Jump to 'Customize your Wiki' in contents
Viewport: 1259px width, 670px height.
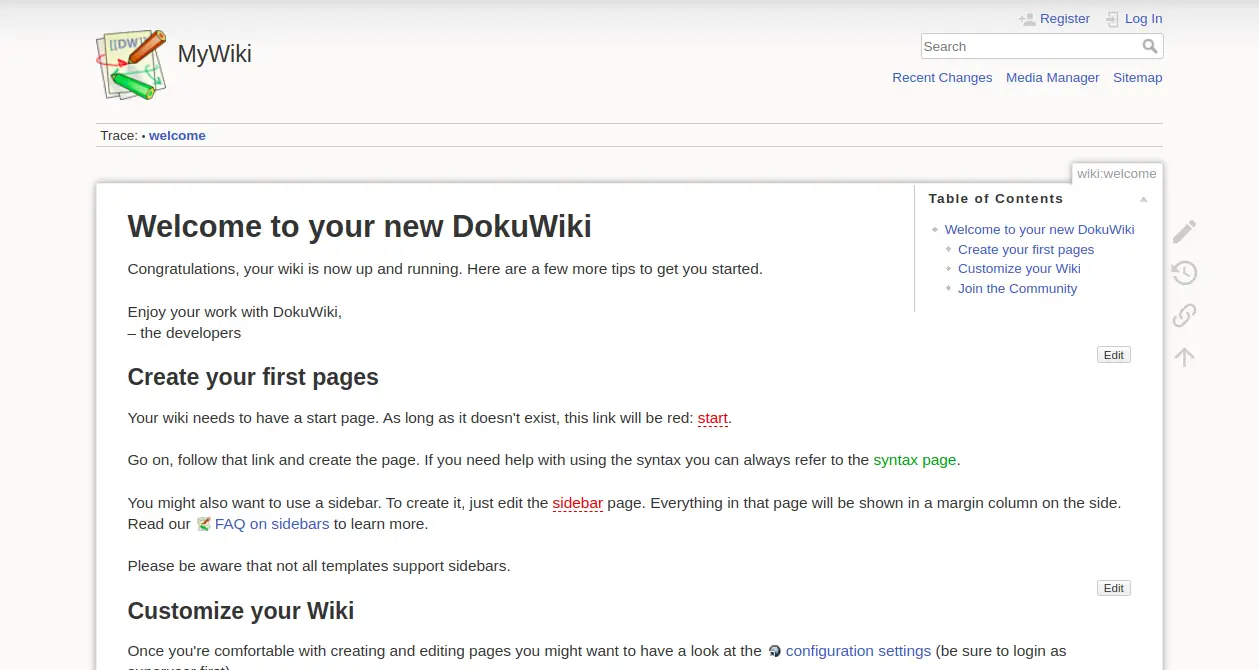click(x=1019, y=269)
